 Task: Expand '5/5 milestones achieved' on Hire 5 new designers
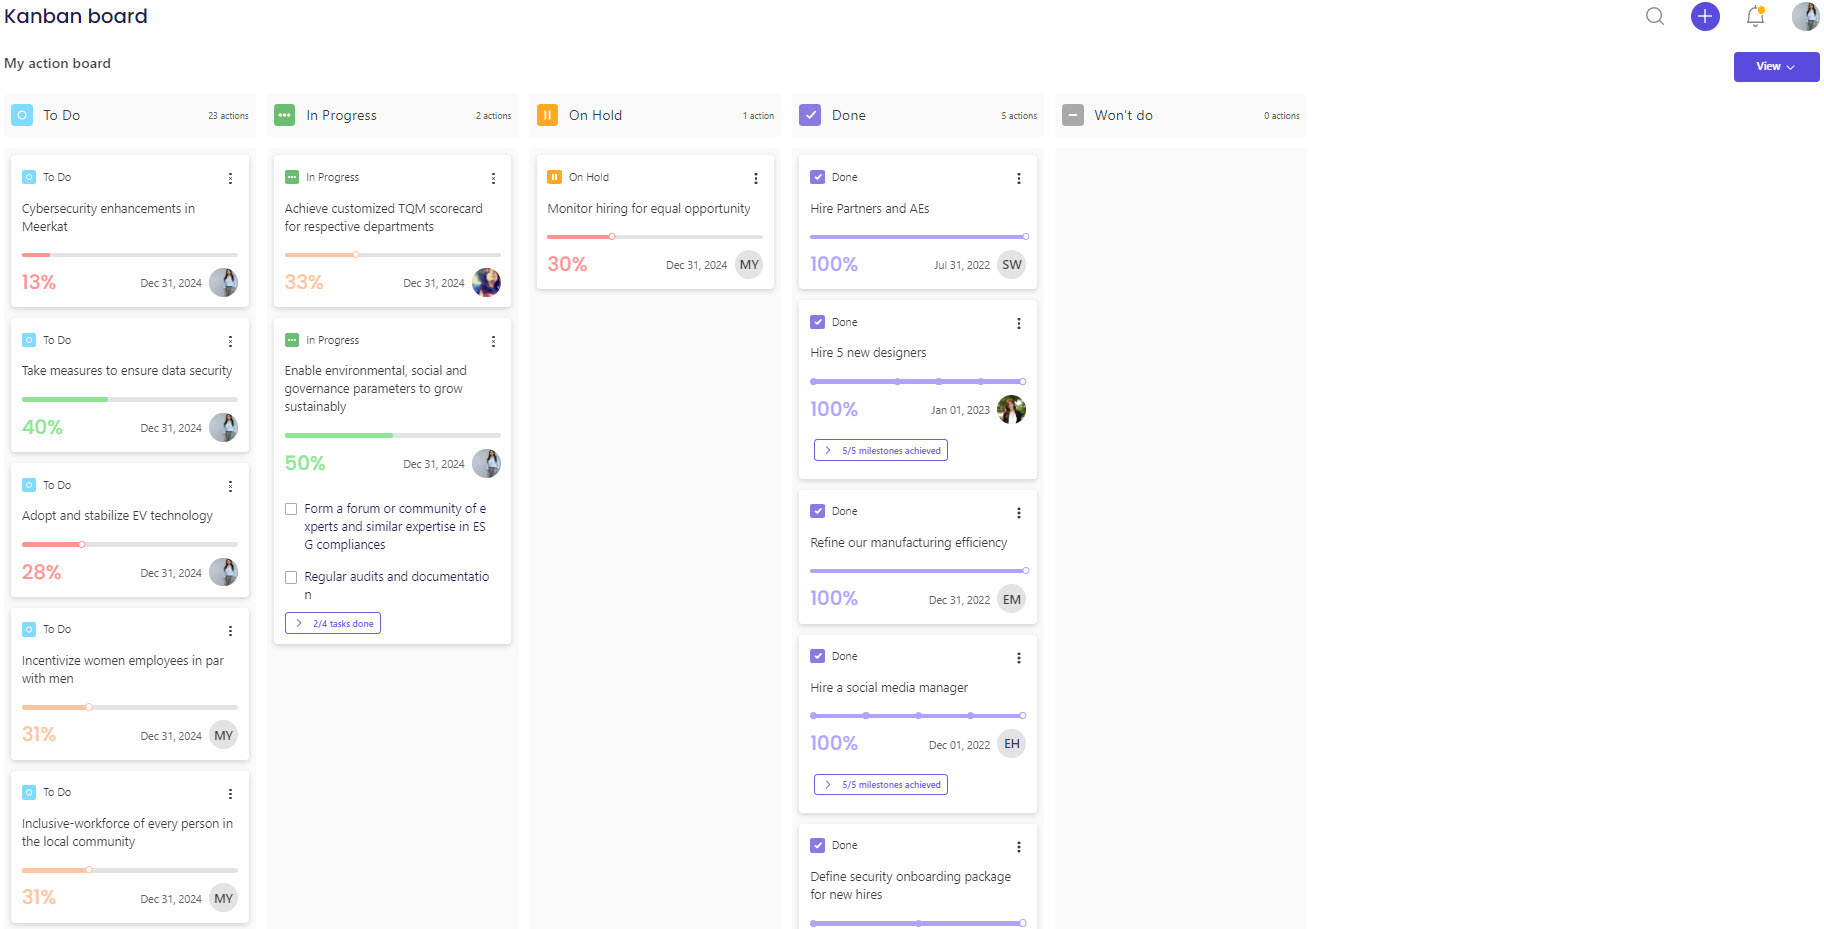point(880,449)
